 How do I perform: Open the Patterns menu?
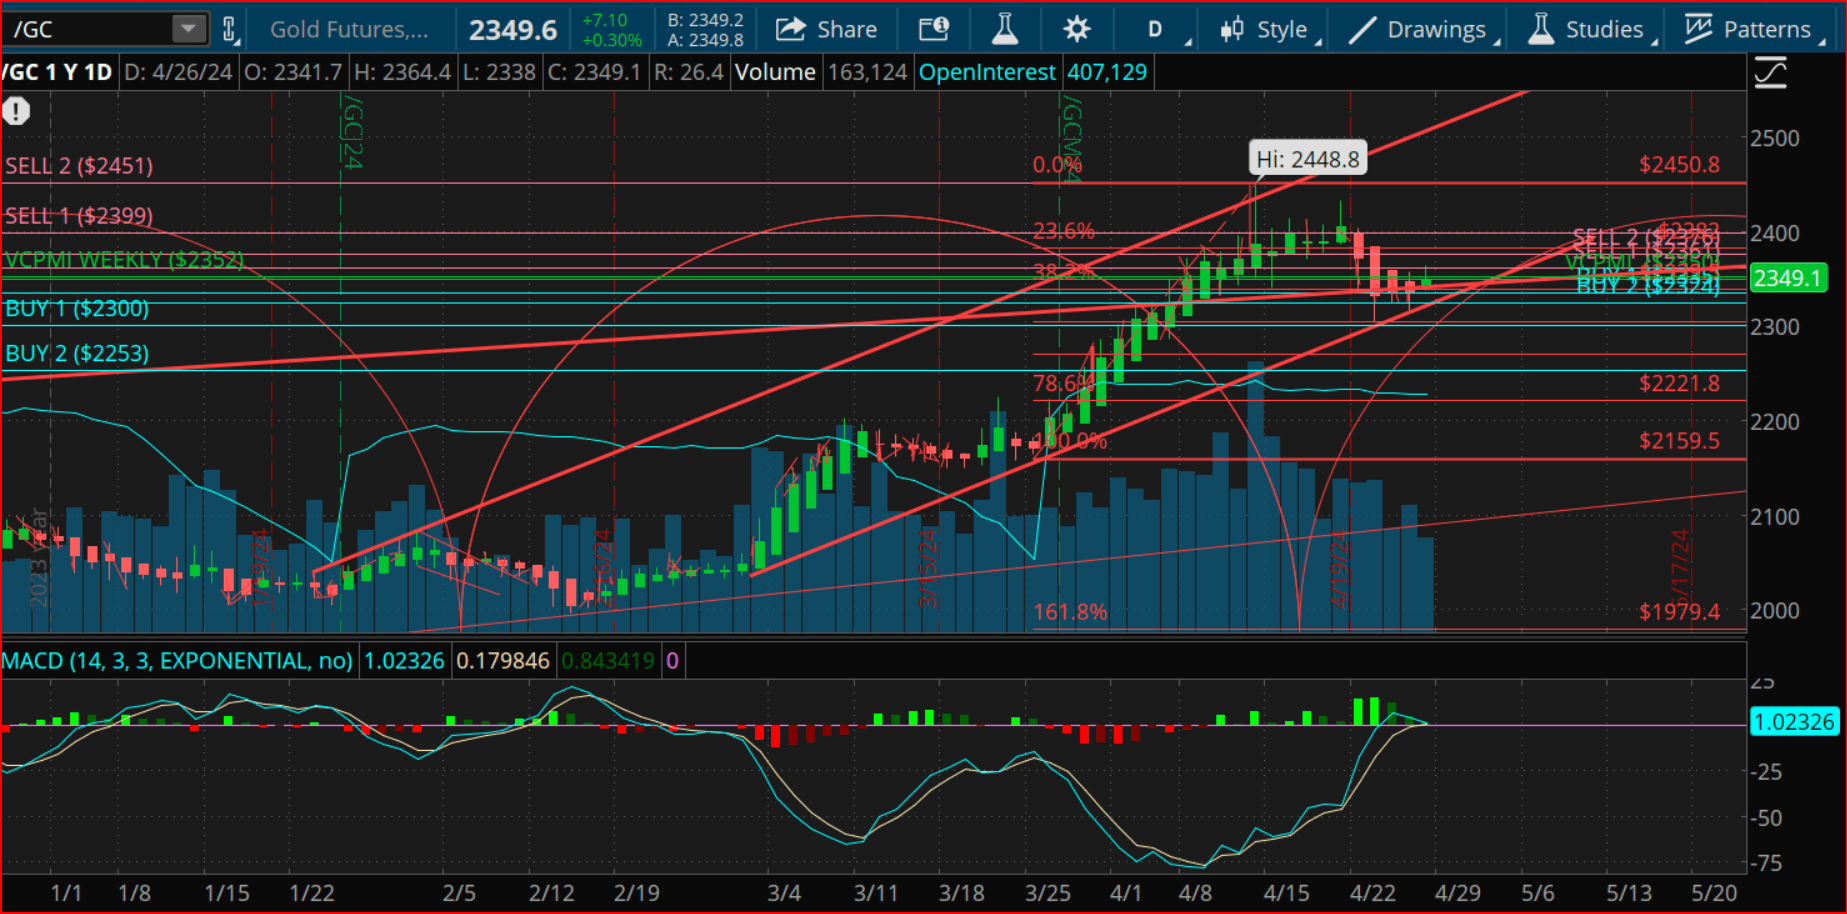tap(1755, 29)
